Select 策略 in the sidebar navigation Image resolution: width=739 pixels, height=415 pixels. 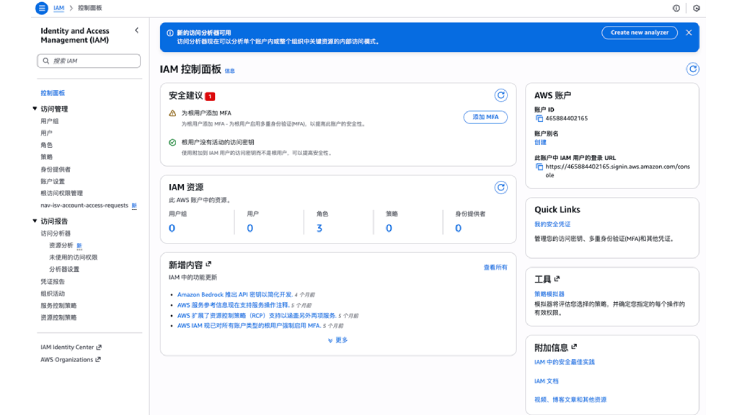click(x=46, y=157)
